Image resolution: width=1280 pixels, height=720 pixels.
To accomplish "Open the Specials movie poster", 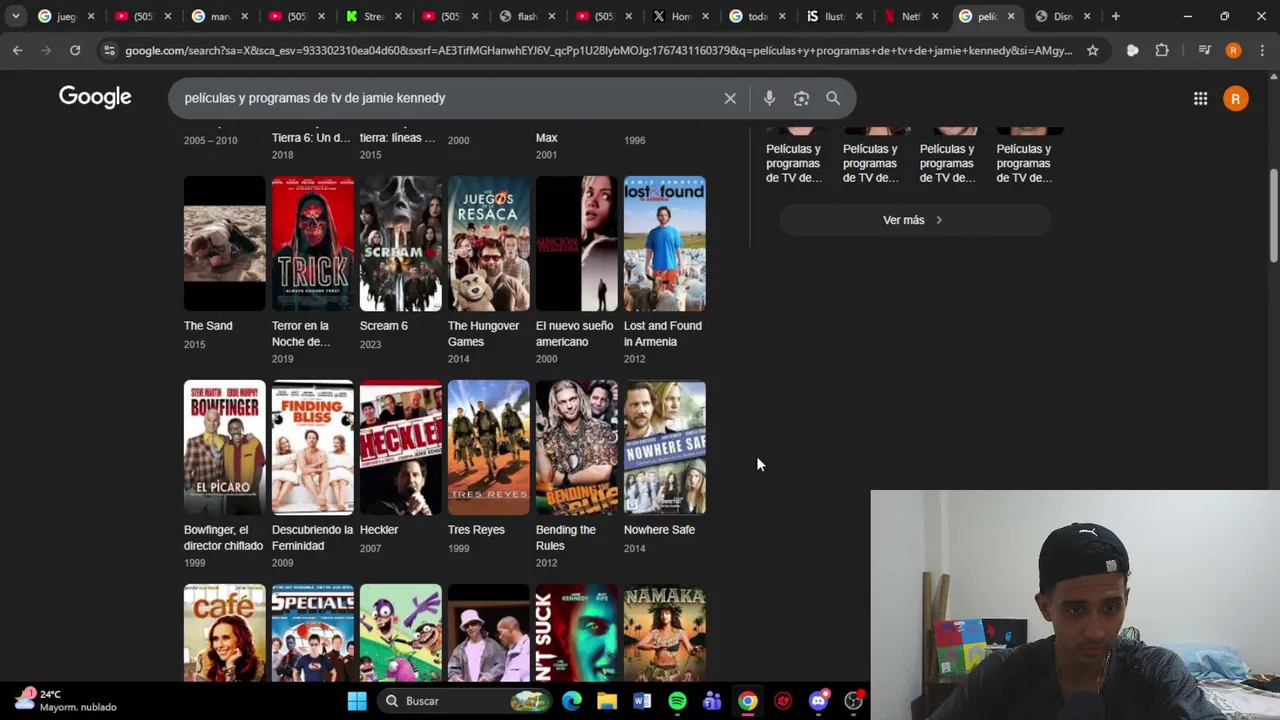I will [x=313, y=633].
